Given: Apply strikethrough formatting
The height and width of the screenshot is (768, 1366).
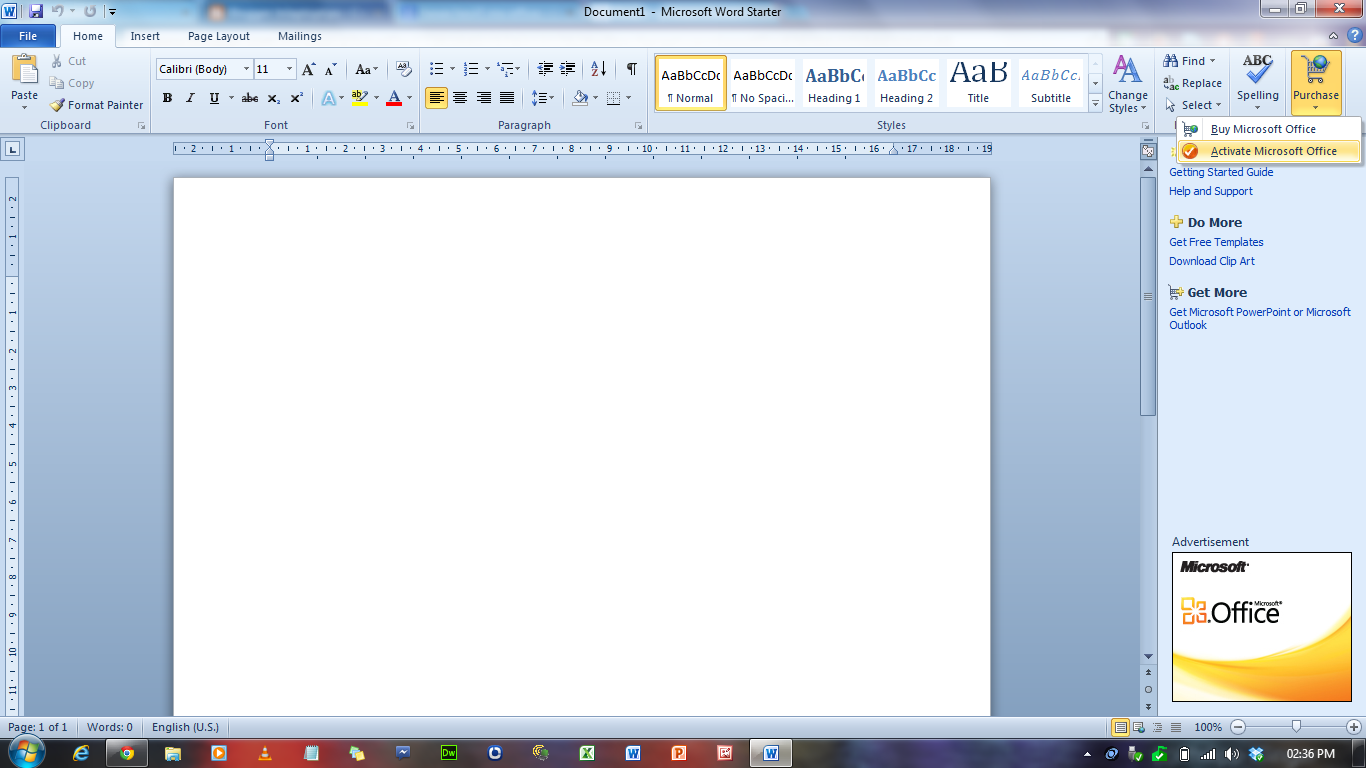Looking at the screenshot, I should pyautogui.click(x=250, y=98).
